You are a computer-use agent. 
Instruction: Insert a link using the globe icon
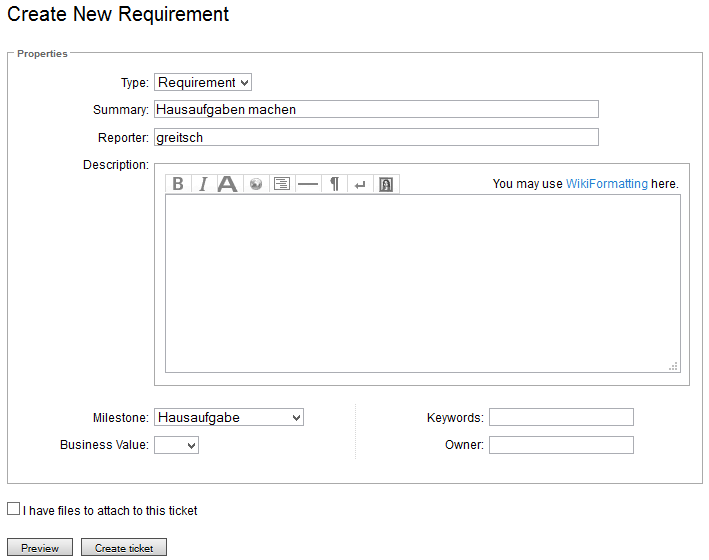(x=256, y=184)
